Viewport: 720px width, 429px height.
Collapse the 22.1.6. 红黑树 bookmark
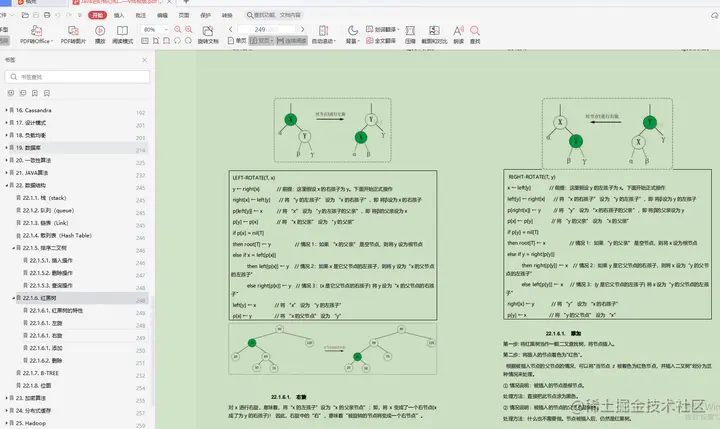[x=13, y=298]
